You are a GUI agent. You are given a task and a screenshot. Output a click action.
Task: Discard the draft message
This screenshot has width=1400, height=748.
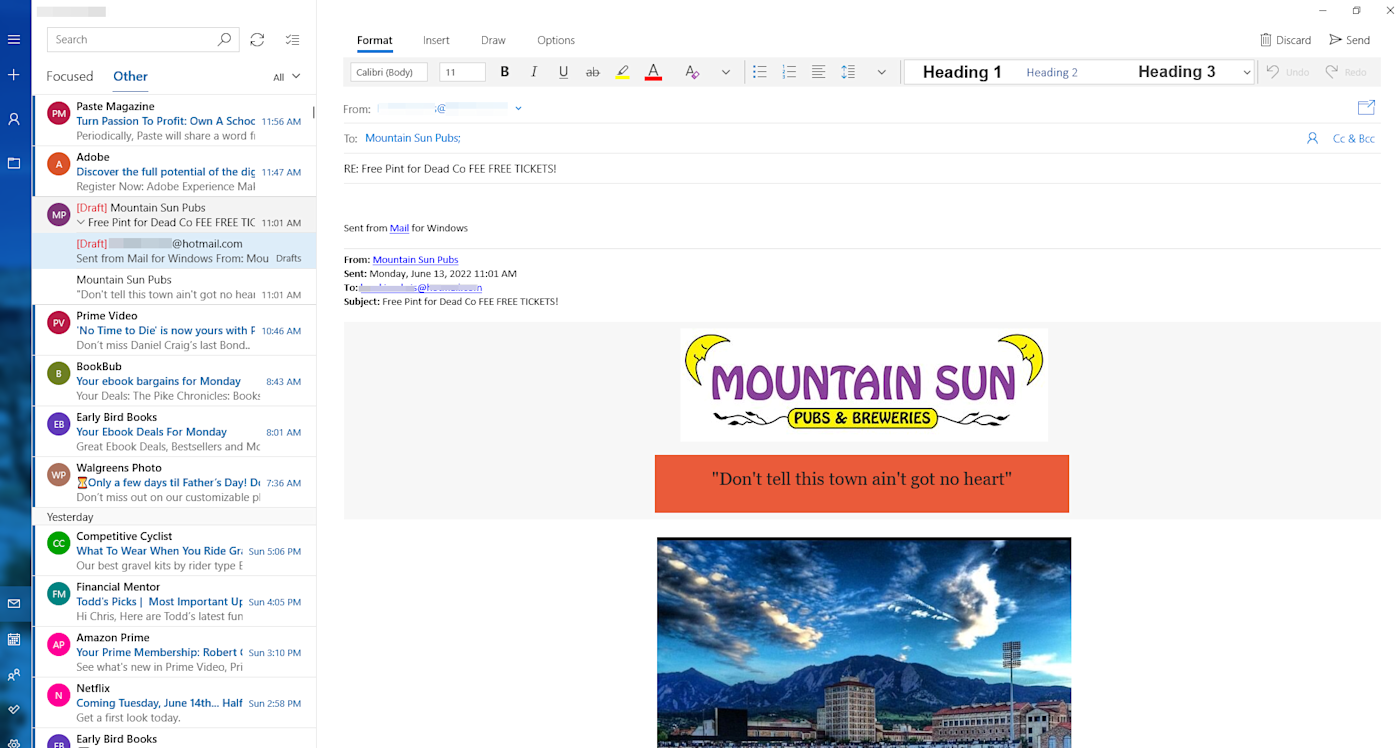tap(1285, 40)
